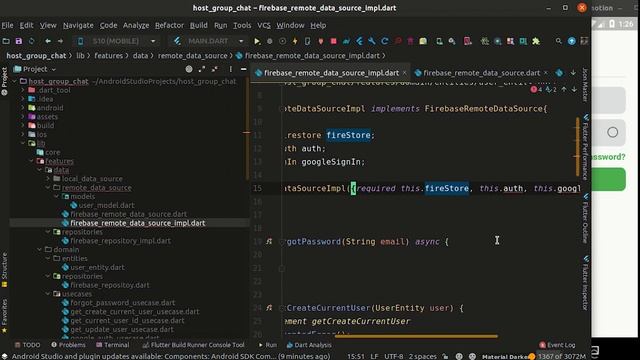Click the UTF-8 encoding in status bar
The width and height of the screenshot is (640, 360).
[393, 356]
